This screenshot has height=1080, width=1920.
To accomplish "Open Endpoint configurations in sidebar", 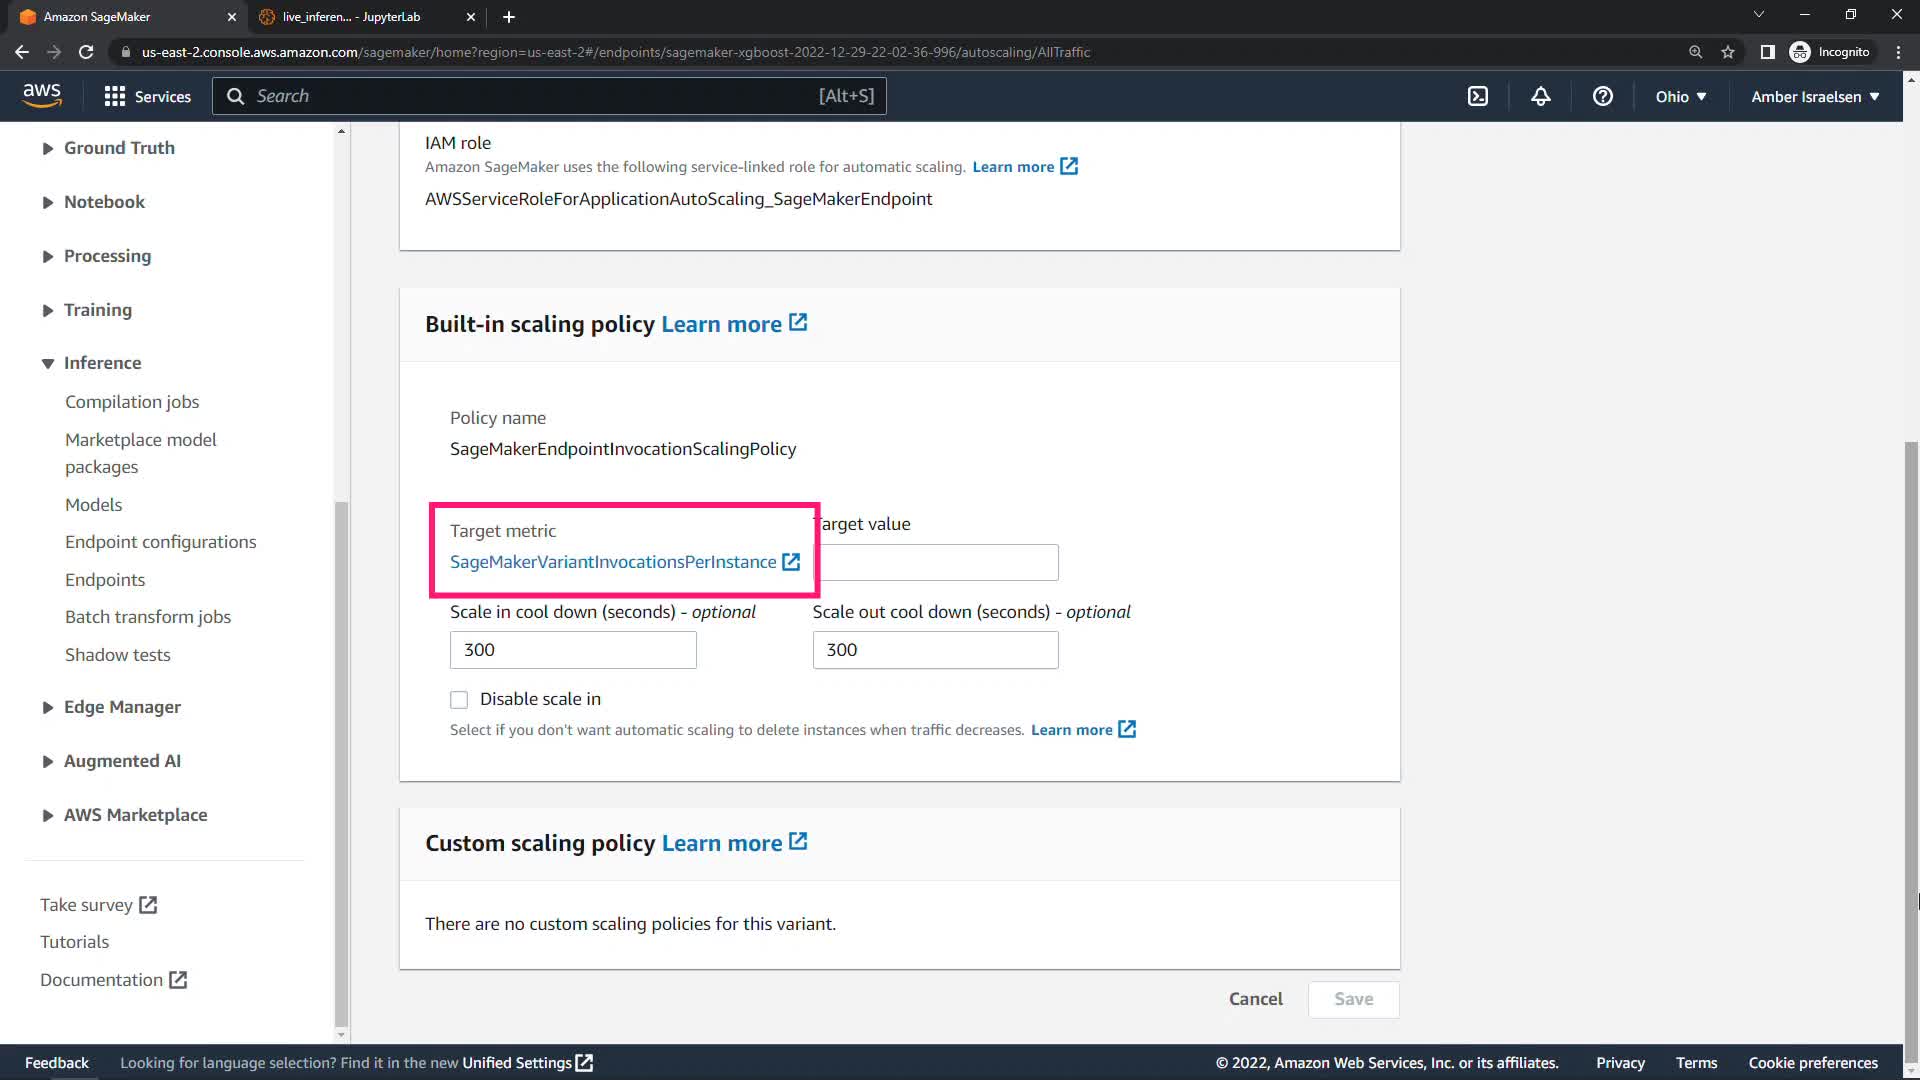I will tap(160, 542).
